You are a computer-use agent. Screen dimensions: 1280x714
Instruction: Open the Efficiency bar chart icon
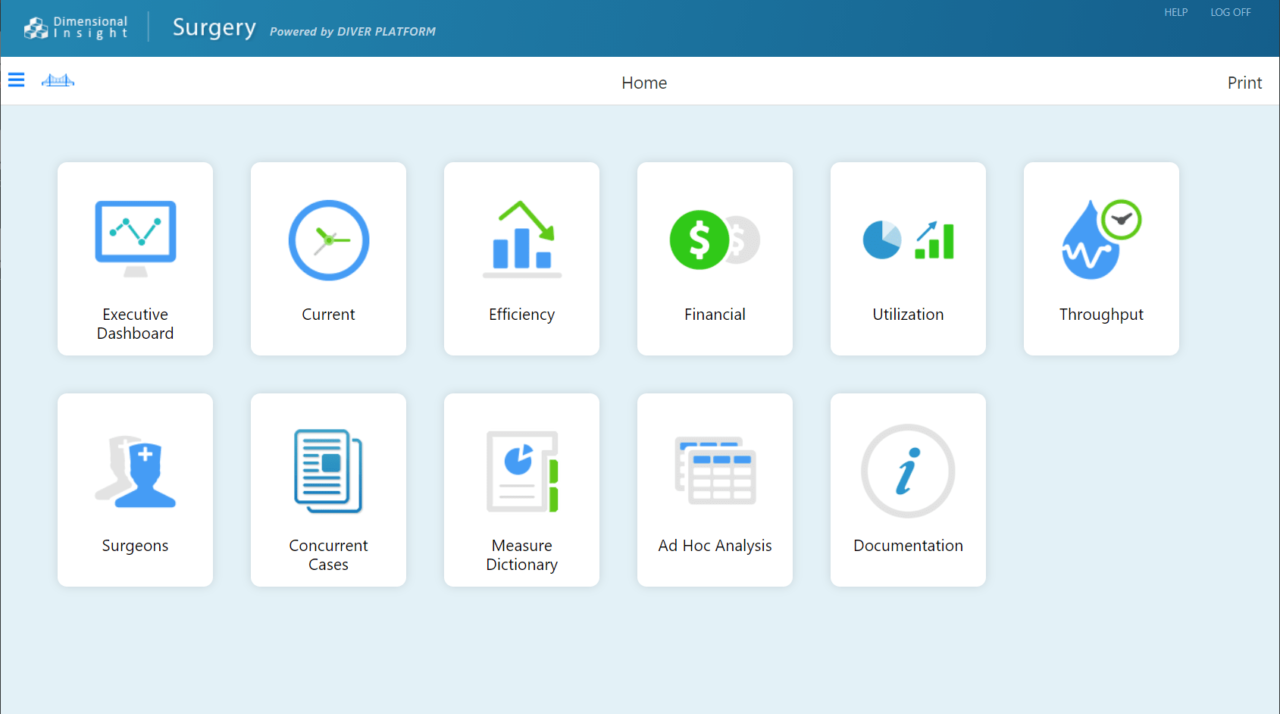pyautogui.click(x=521, y=239)
